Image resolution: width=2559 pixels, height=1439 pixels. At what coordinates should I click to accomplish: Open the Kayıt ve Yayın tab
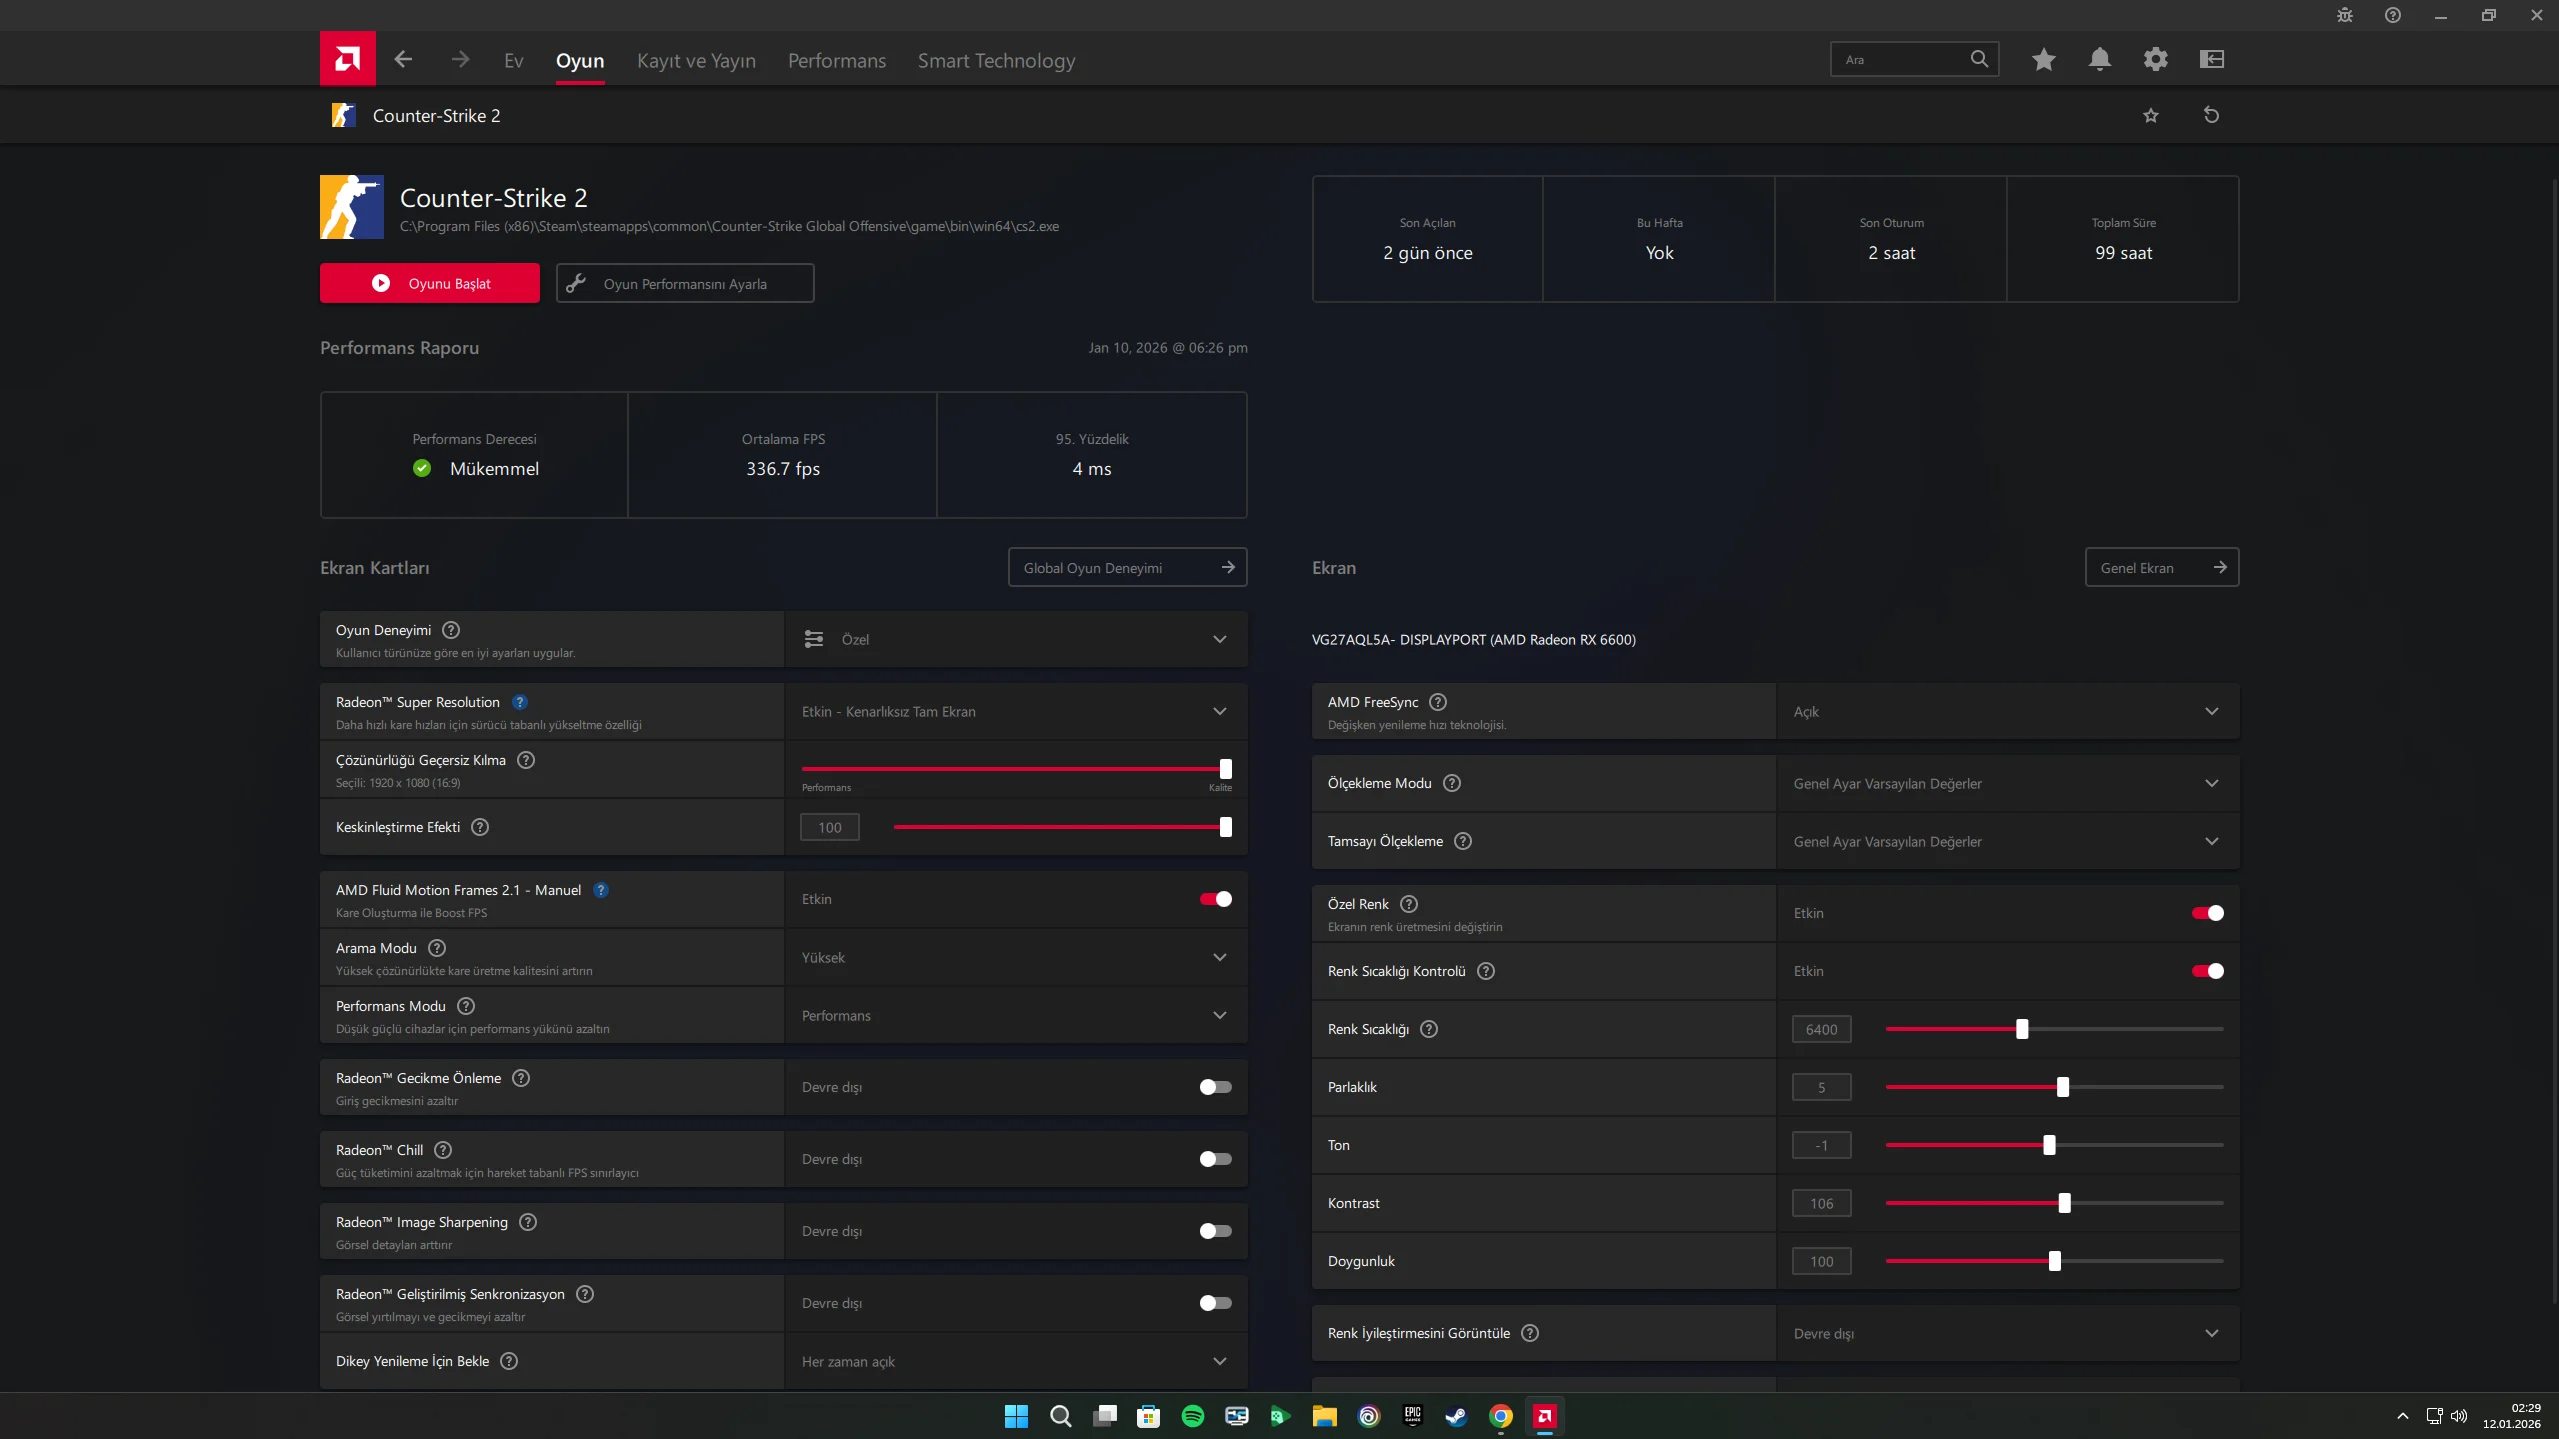click(696, 61)
